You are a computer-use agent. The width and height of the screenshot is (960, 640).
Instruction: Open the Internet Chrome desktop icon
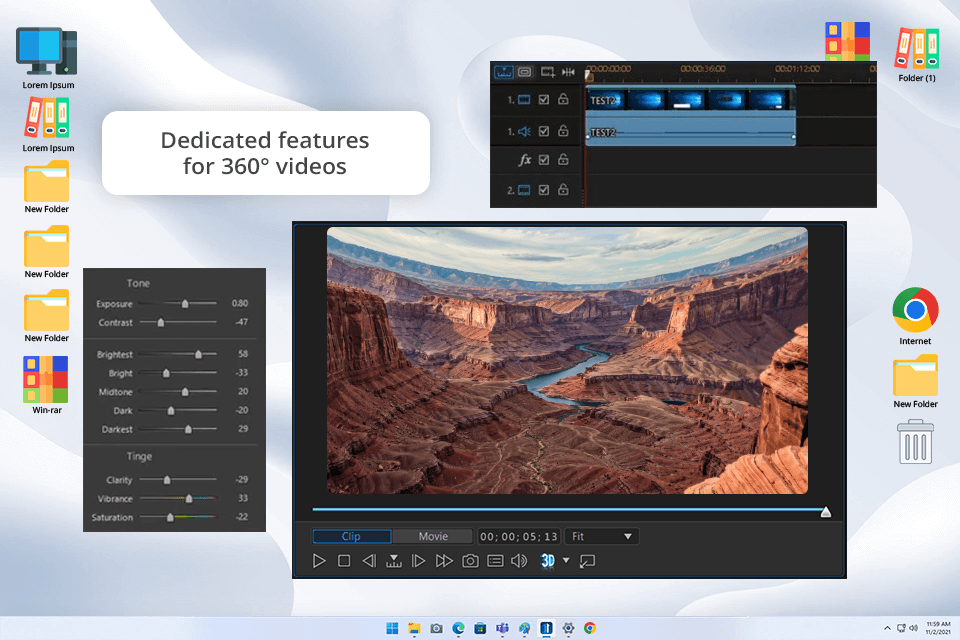click(915, 316)
